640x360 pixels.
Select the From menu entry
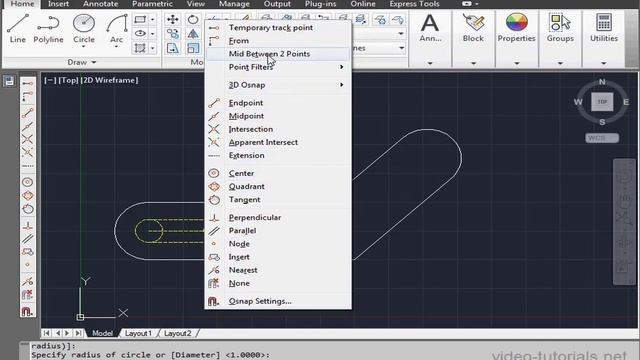point(278,41)
